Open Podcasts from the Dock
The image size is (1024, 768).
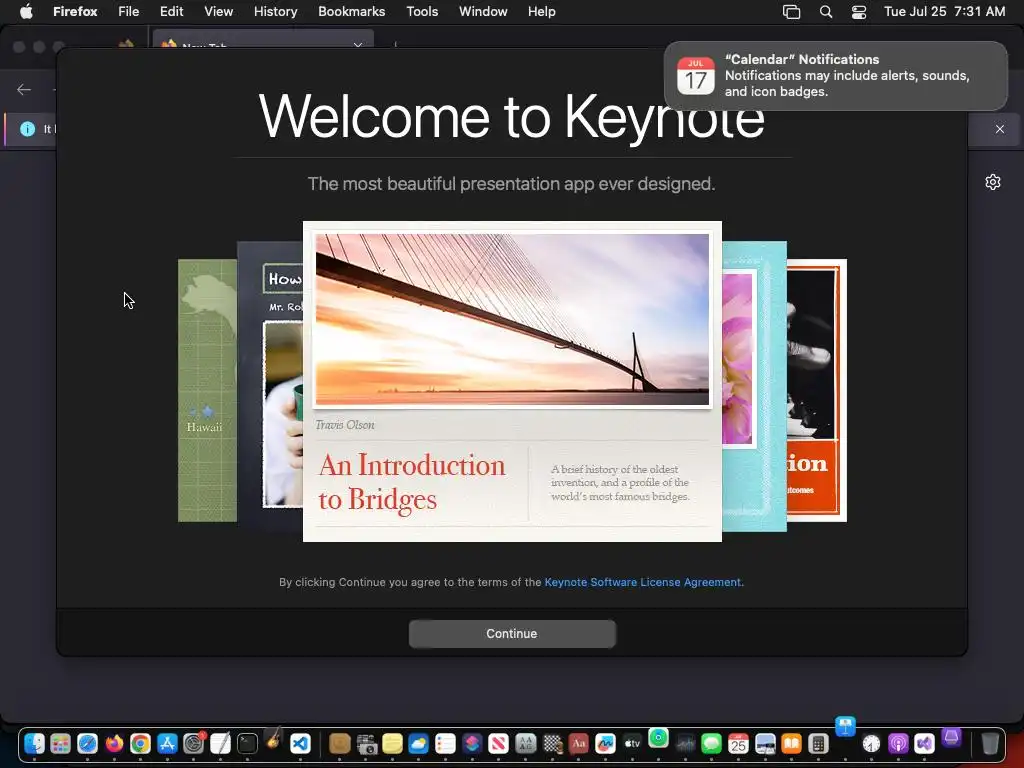(898, 743)
